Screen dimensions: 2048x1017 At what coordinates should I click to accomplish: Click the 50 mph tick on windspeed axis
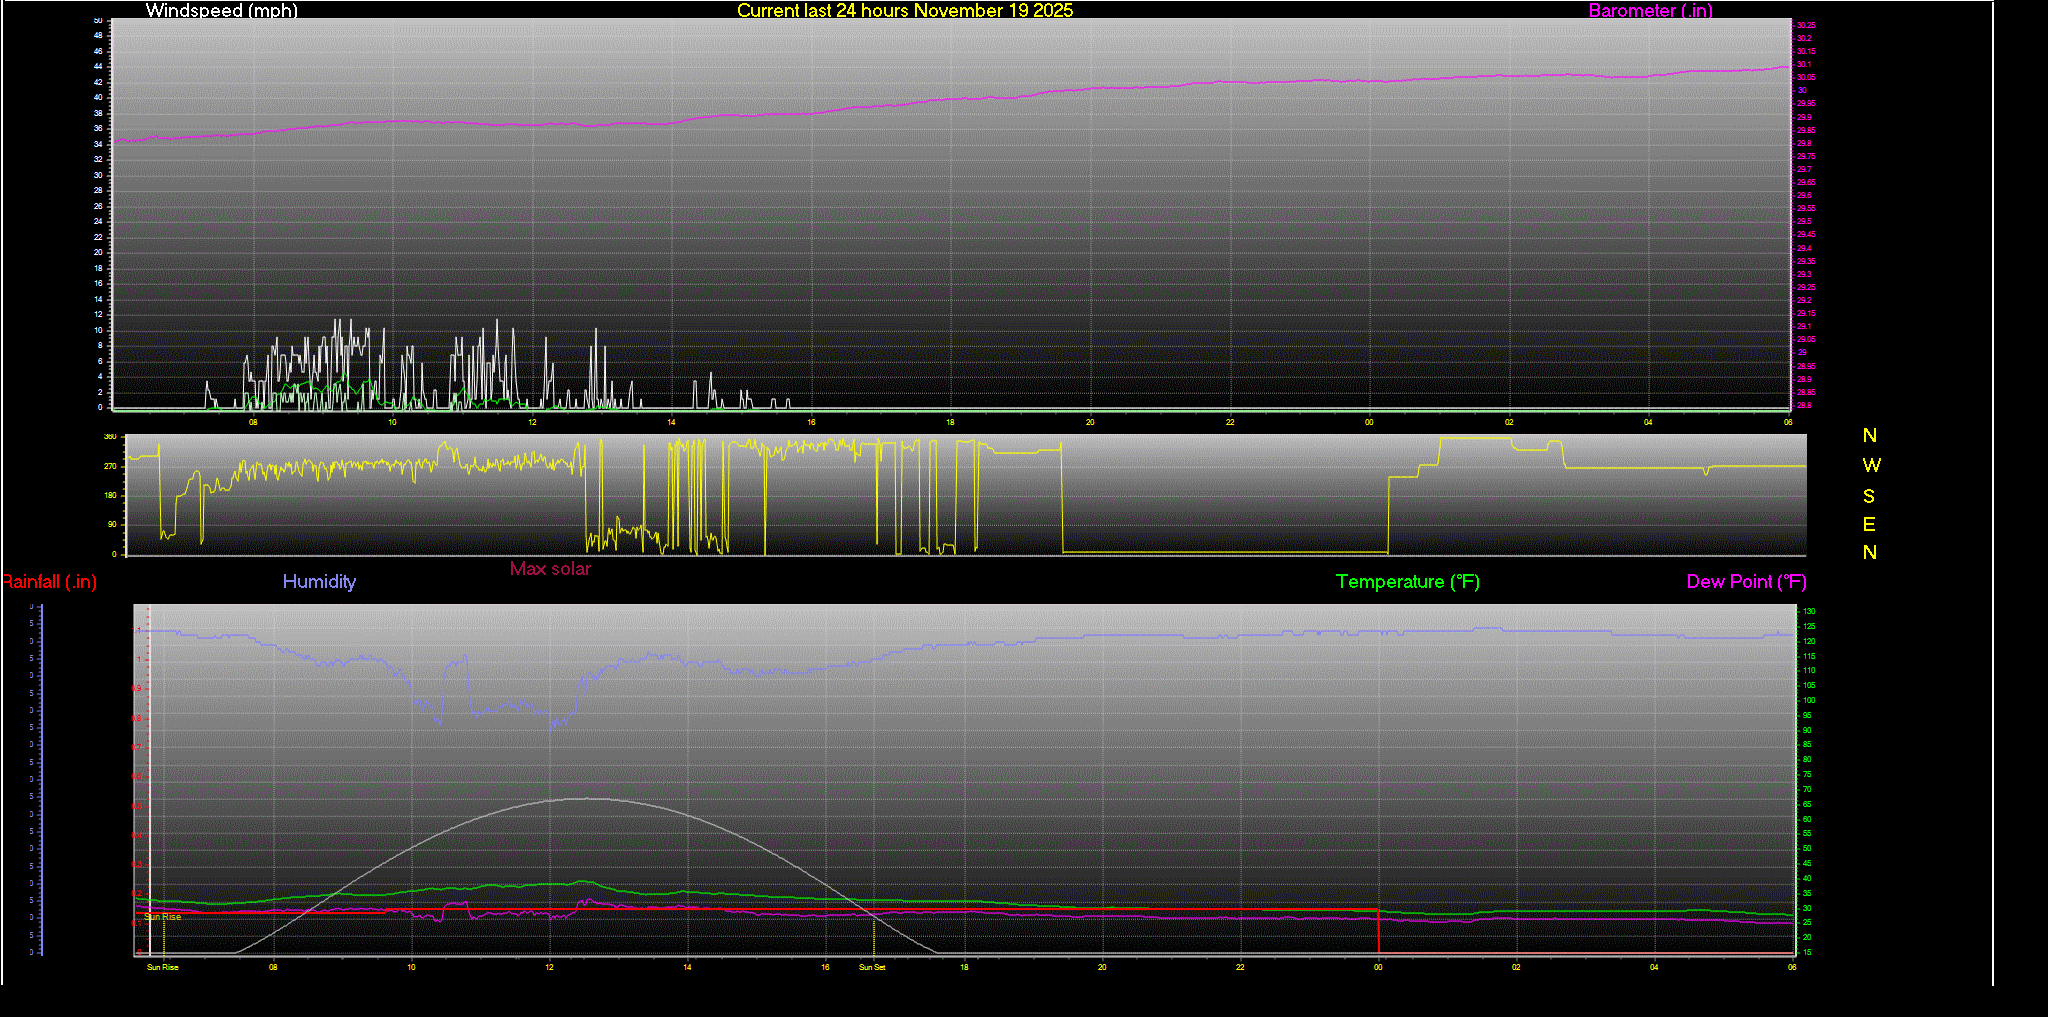[98, 20]
